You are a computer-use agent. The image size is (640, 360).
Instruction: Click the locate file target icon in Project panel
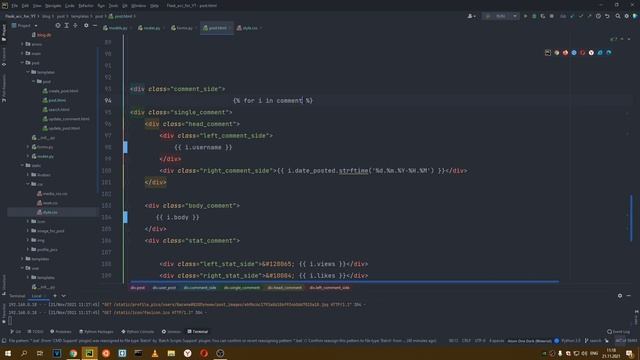coord(58,25)
